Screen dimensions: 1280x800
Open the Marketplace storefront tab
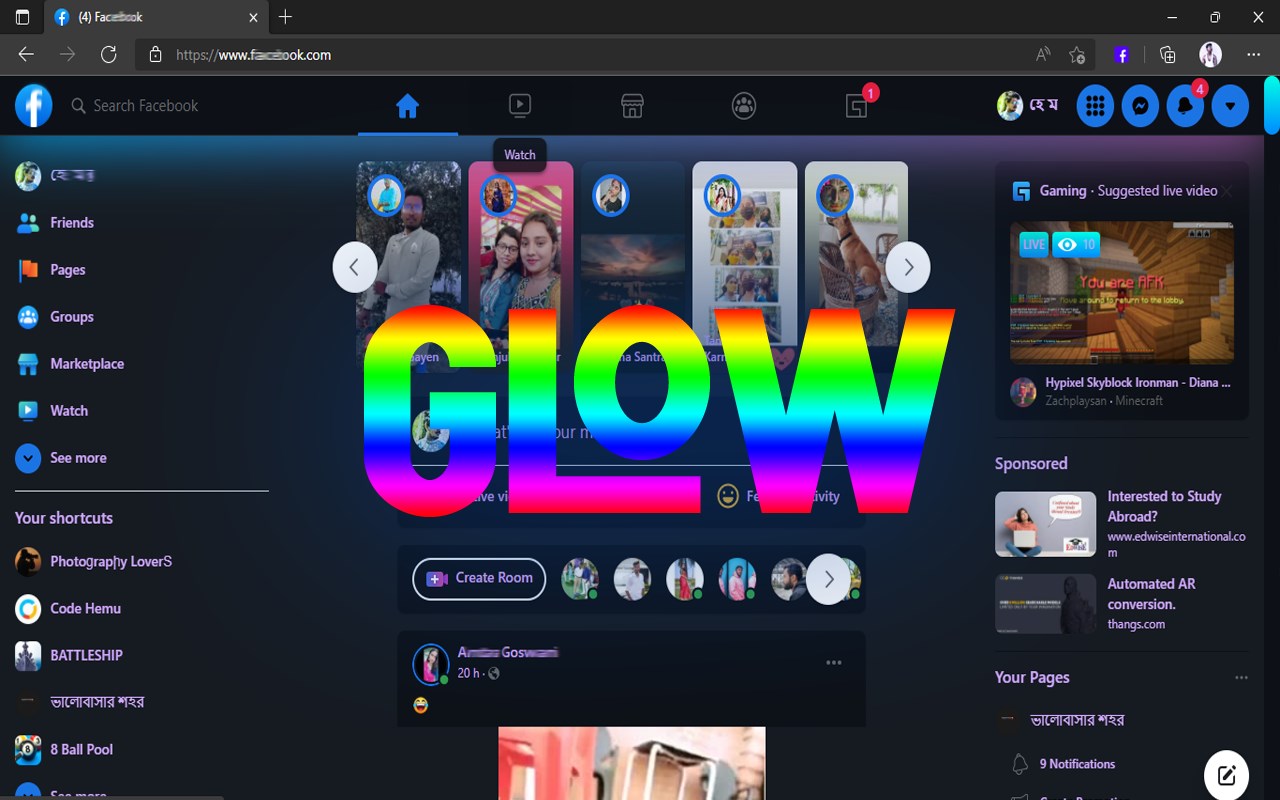632,106
